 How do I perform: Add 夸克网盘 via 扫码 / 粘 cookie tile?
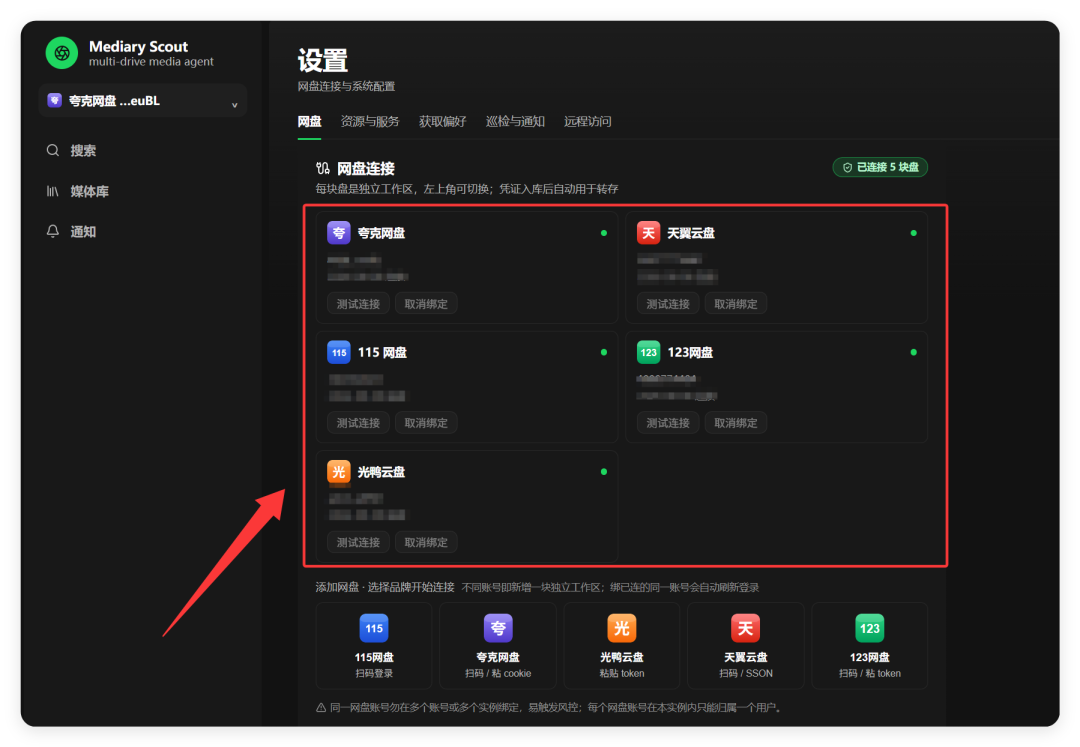pos(498,646)
